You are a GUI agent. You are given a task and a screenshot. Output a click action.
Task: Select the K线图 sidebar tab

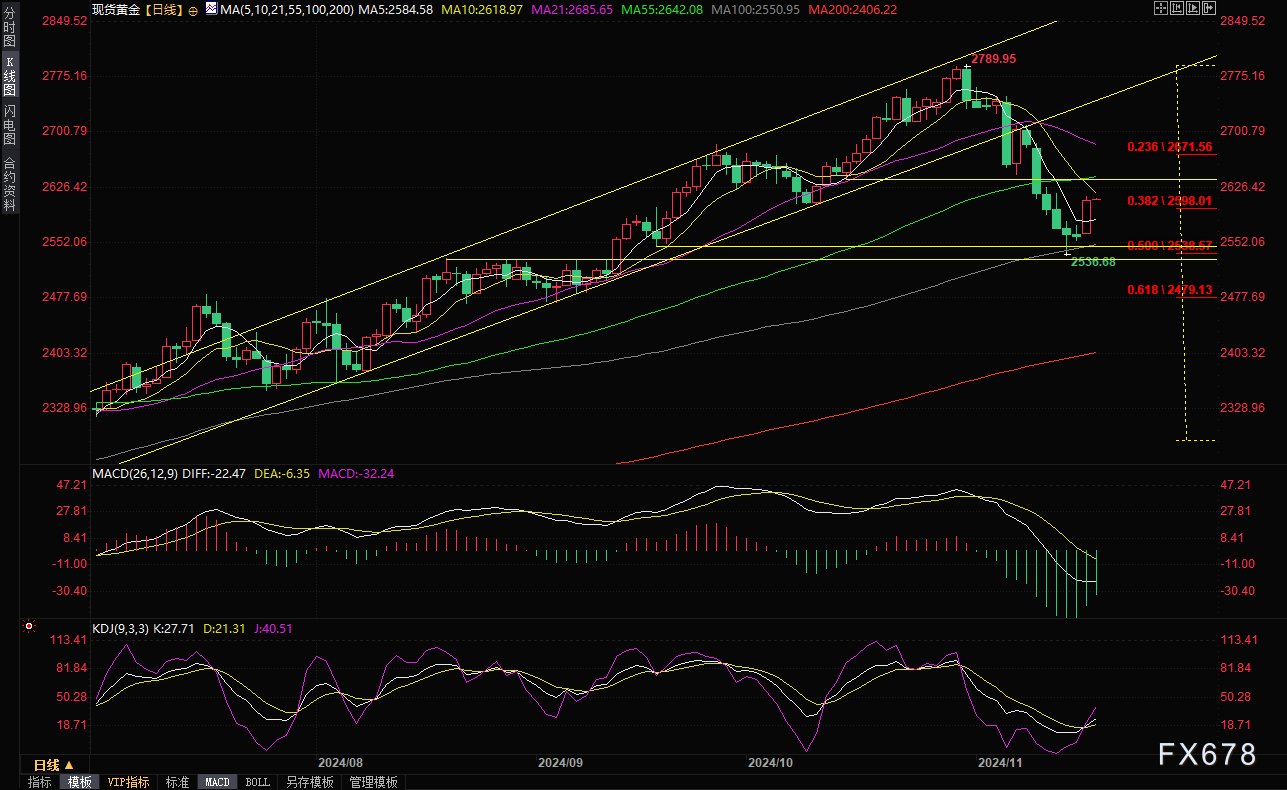tap(9, 76)
